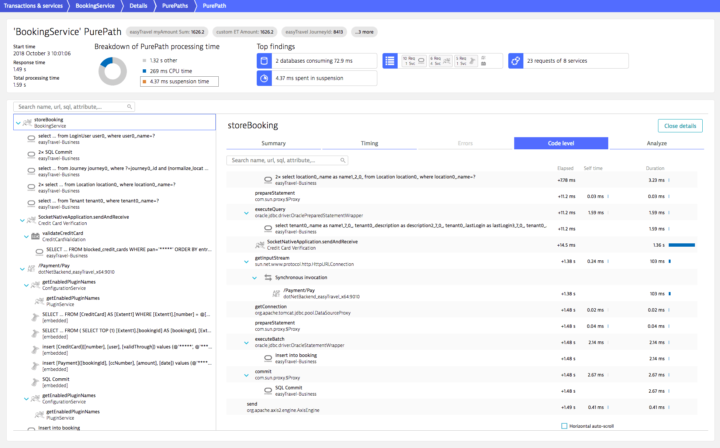The image size is (720, 448).
Task: Click embedded database icon of SELECT FROM [CreditCard]
Action: [35, 317]
